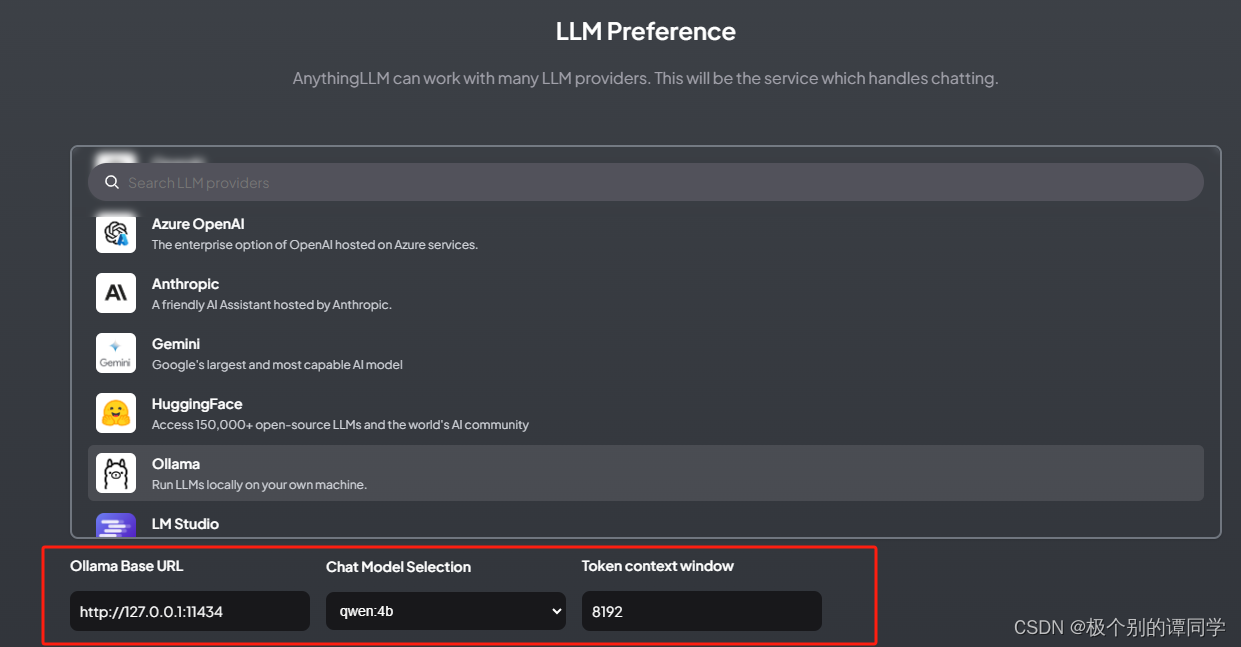This screenshot has height=647, width=1241.
Task: Click the Anthropic logo icon
Action: (x=116, y=293)
